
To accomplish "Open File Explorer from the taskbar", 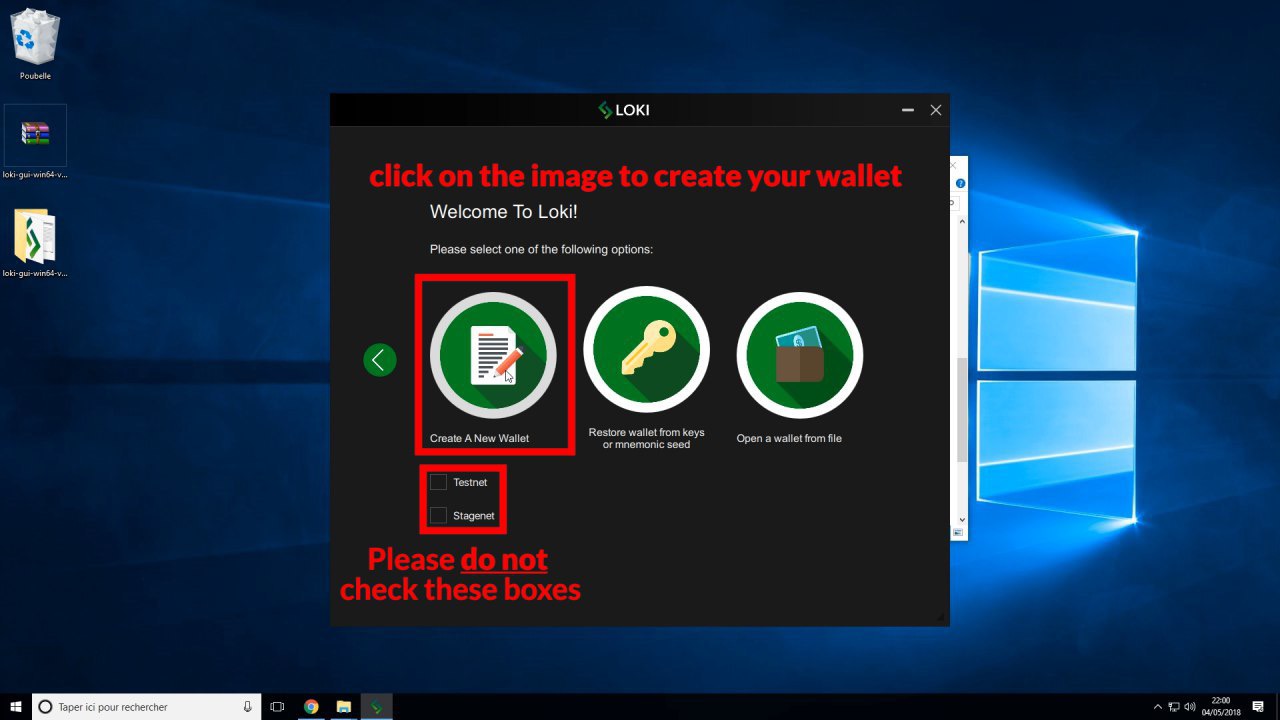I will click(x=343, y=706).
